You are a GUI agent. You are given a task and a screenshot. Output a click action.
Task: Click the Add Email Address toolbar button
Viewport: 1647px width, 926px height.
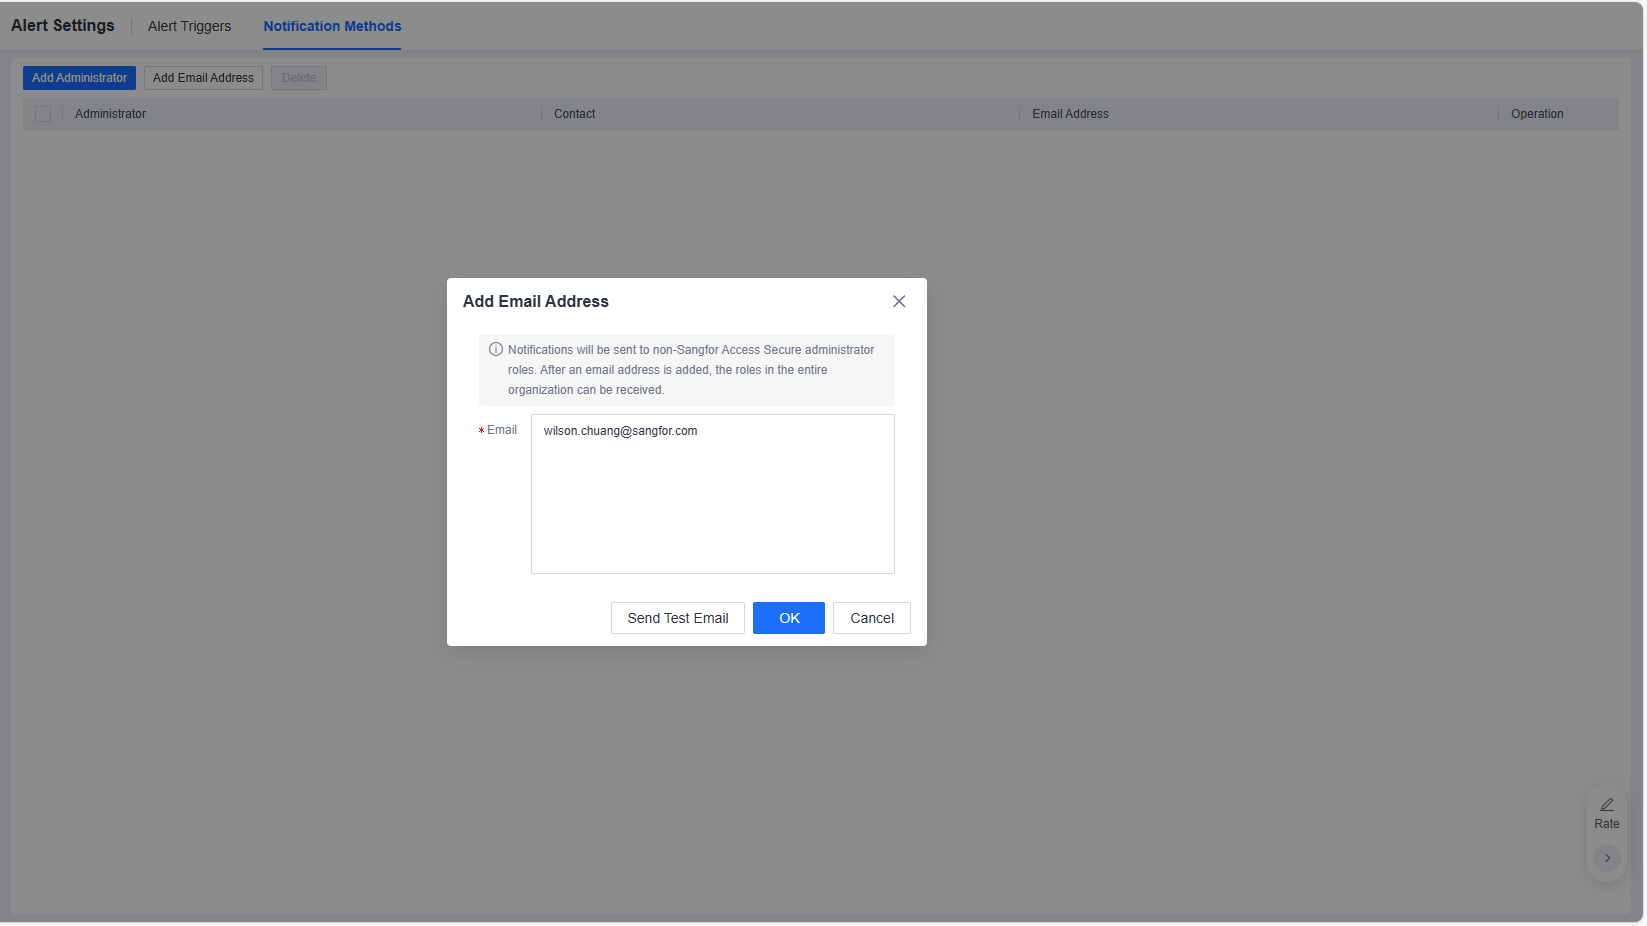tap(203, 78)
